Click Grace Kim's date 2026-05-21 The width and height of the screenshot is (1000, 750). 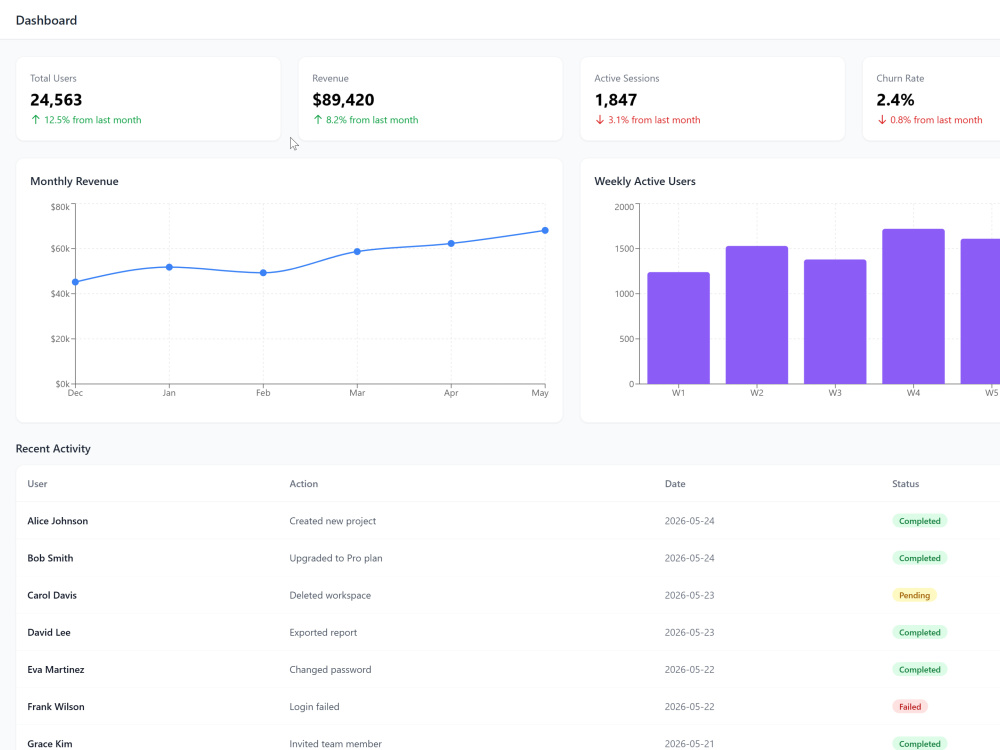(689, 744)
